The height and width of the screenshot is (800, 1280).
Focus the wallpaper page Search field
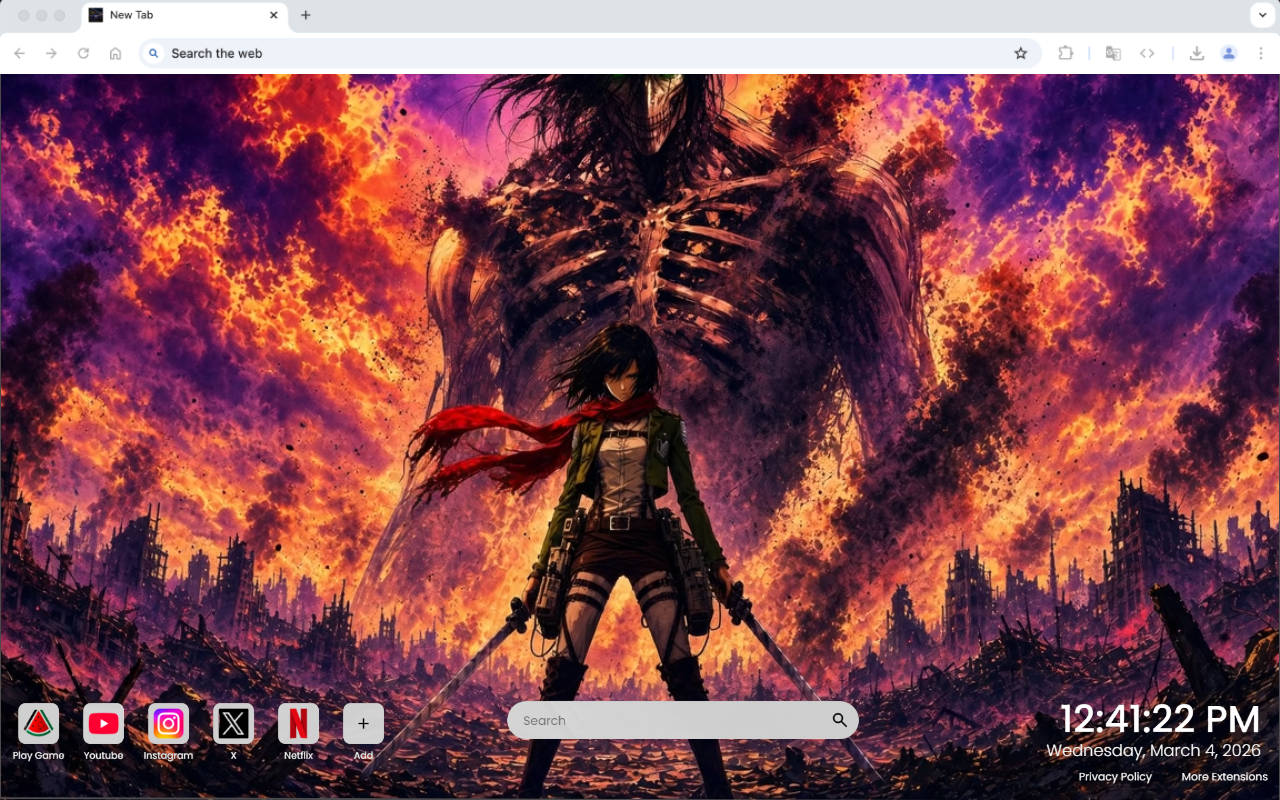point(683,720)
